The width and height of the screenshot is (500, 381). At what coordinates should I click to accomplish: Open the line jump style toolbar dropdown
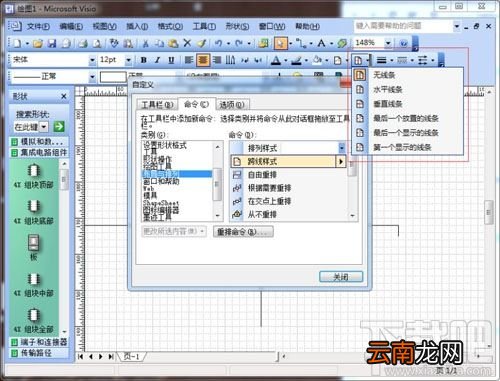368,60
